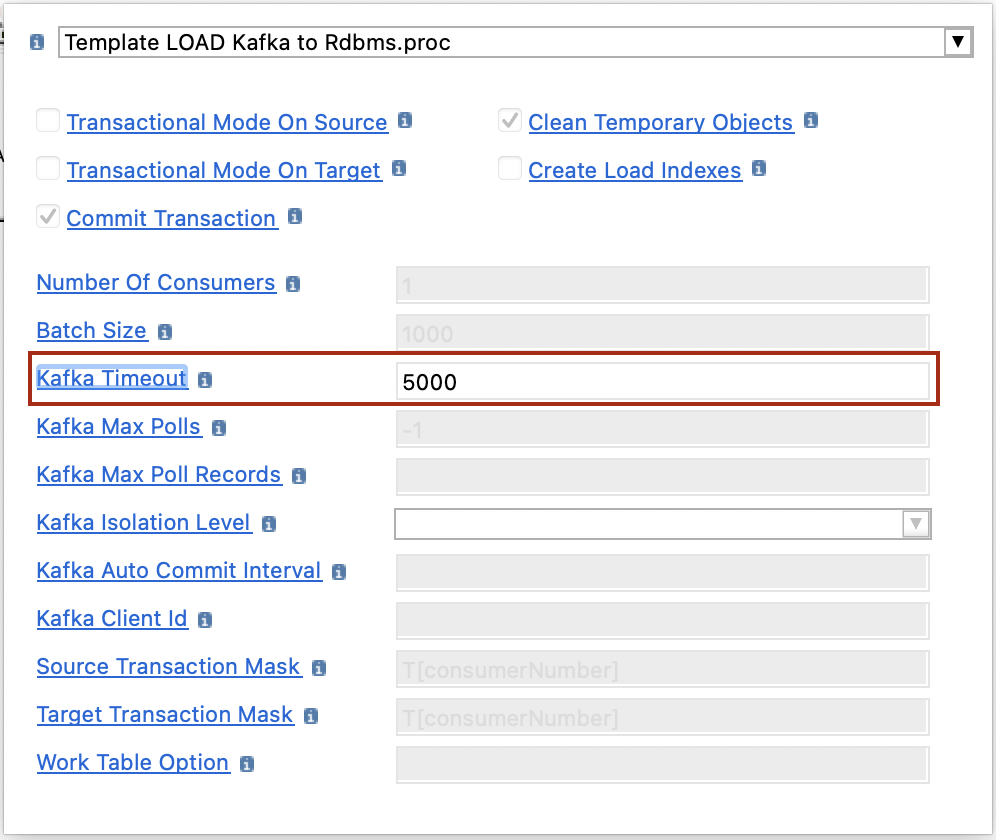The height and width of the screenshot is (840, 996).
Task: Click the info icon beside Work Table Option
Action: (246, 763)
